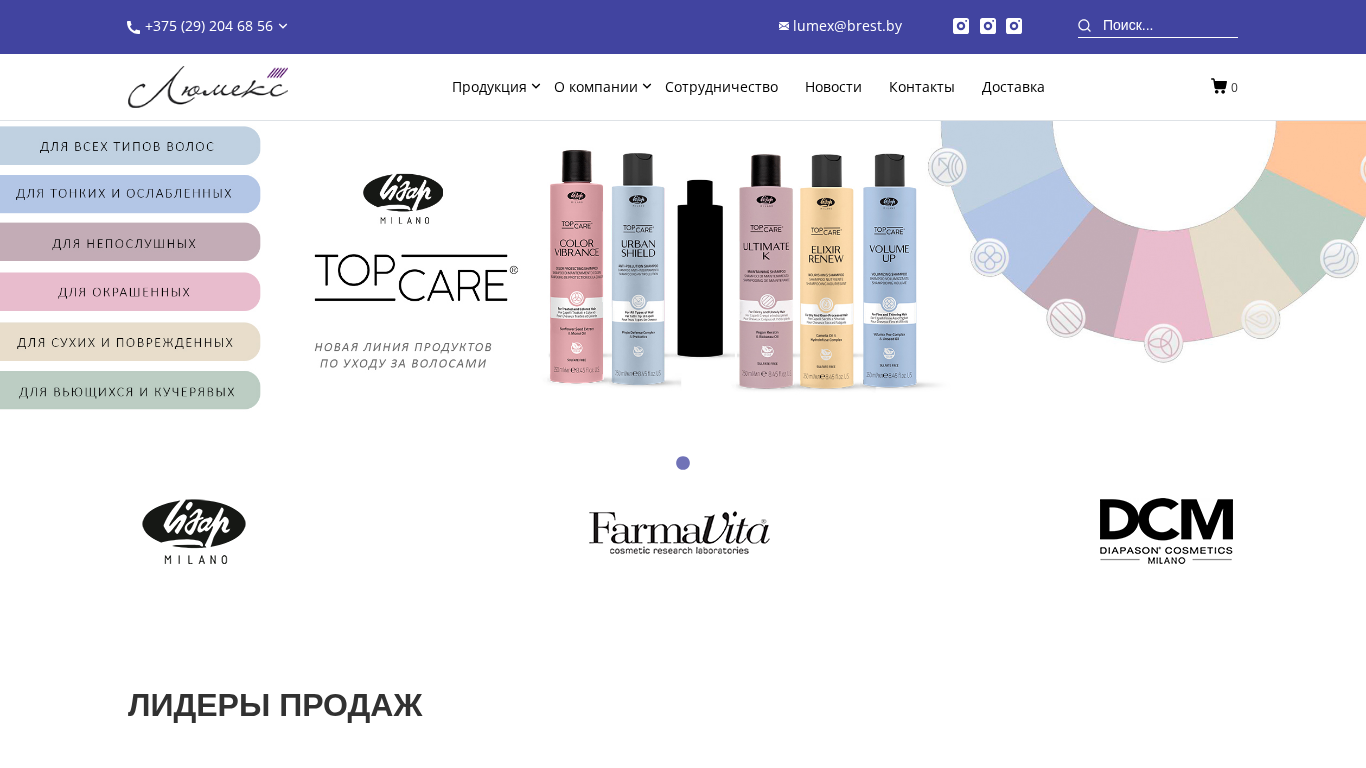
Task: Open the Новости menu item
Action: pos(833,87)
